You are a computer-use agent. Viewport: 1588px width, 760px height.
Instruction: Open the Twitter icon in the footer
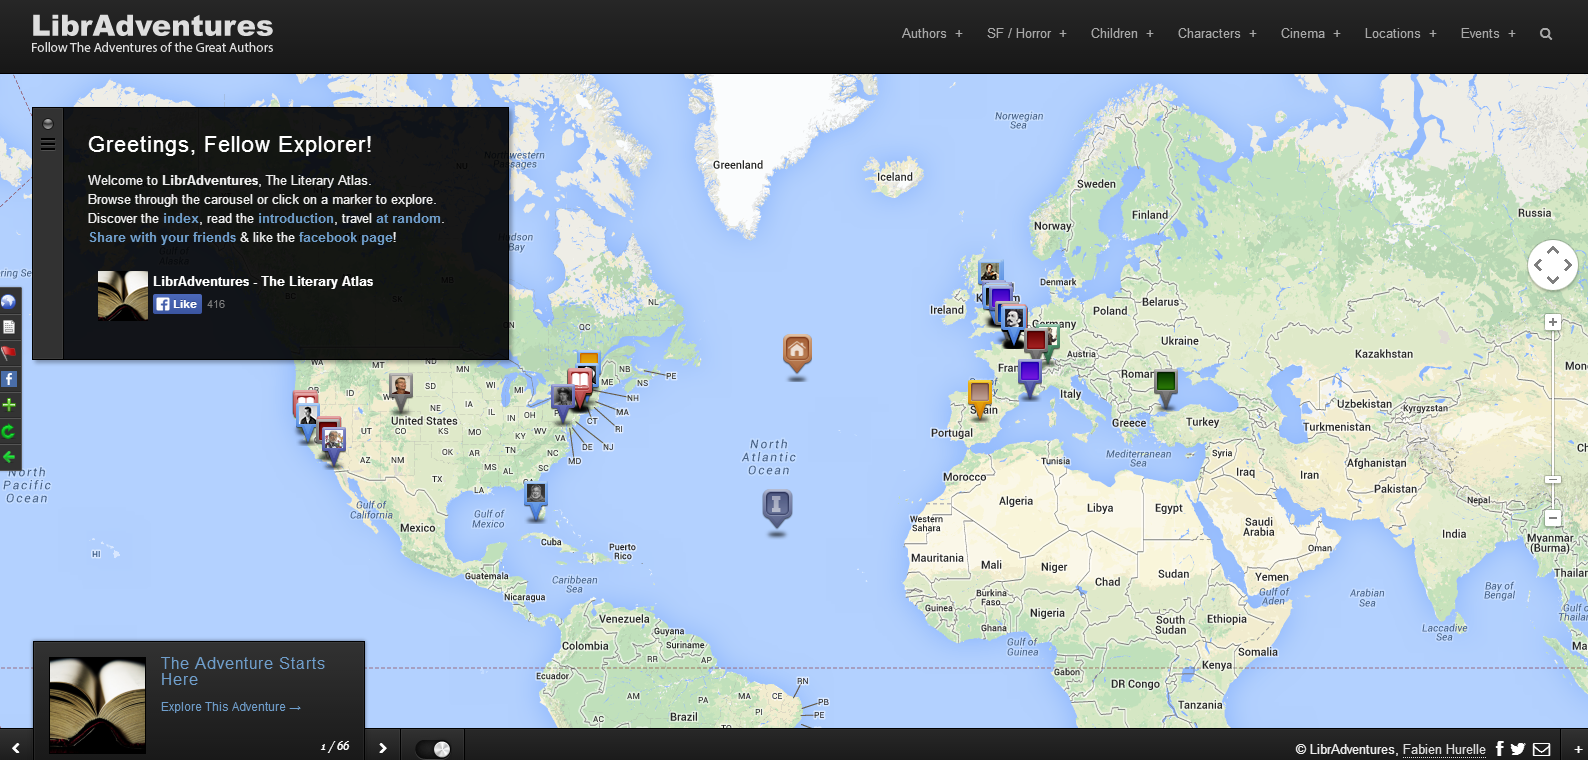[1518, 749]
